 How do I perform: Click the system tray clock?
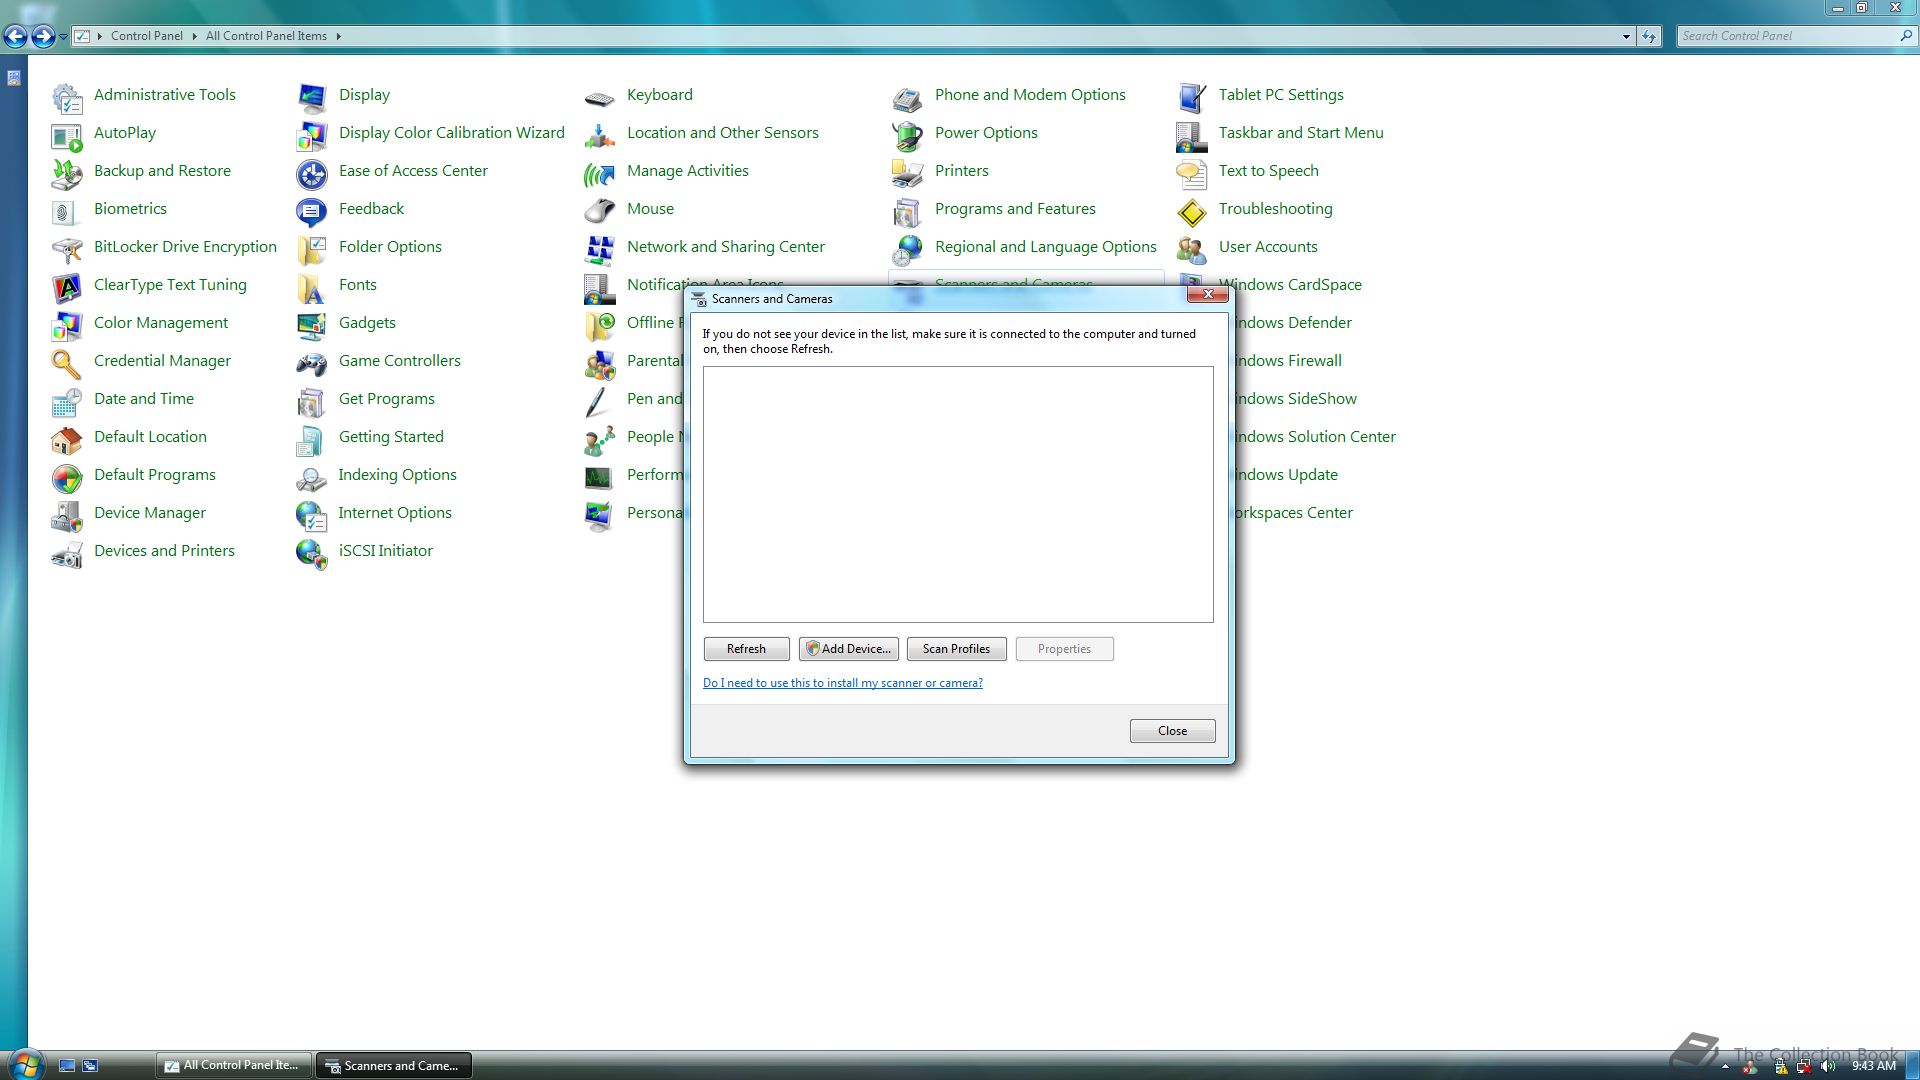tap(1874, 1066)
